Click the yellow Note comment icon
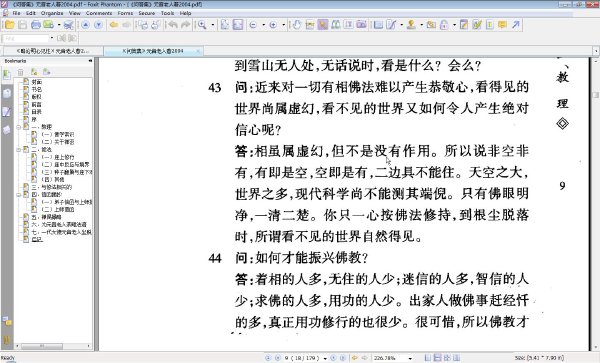Viewport: 600px width, 363px height. pos(502,25)
